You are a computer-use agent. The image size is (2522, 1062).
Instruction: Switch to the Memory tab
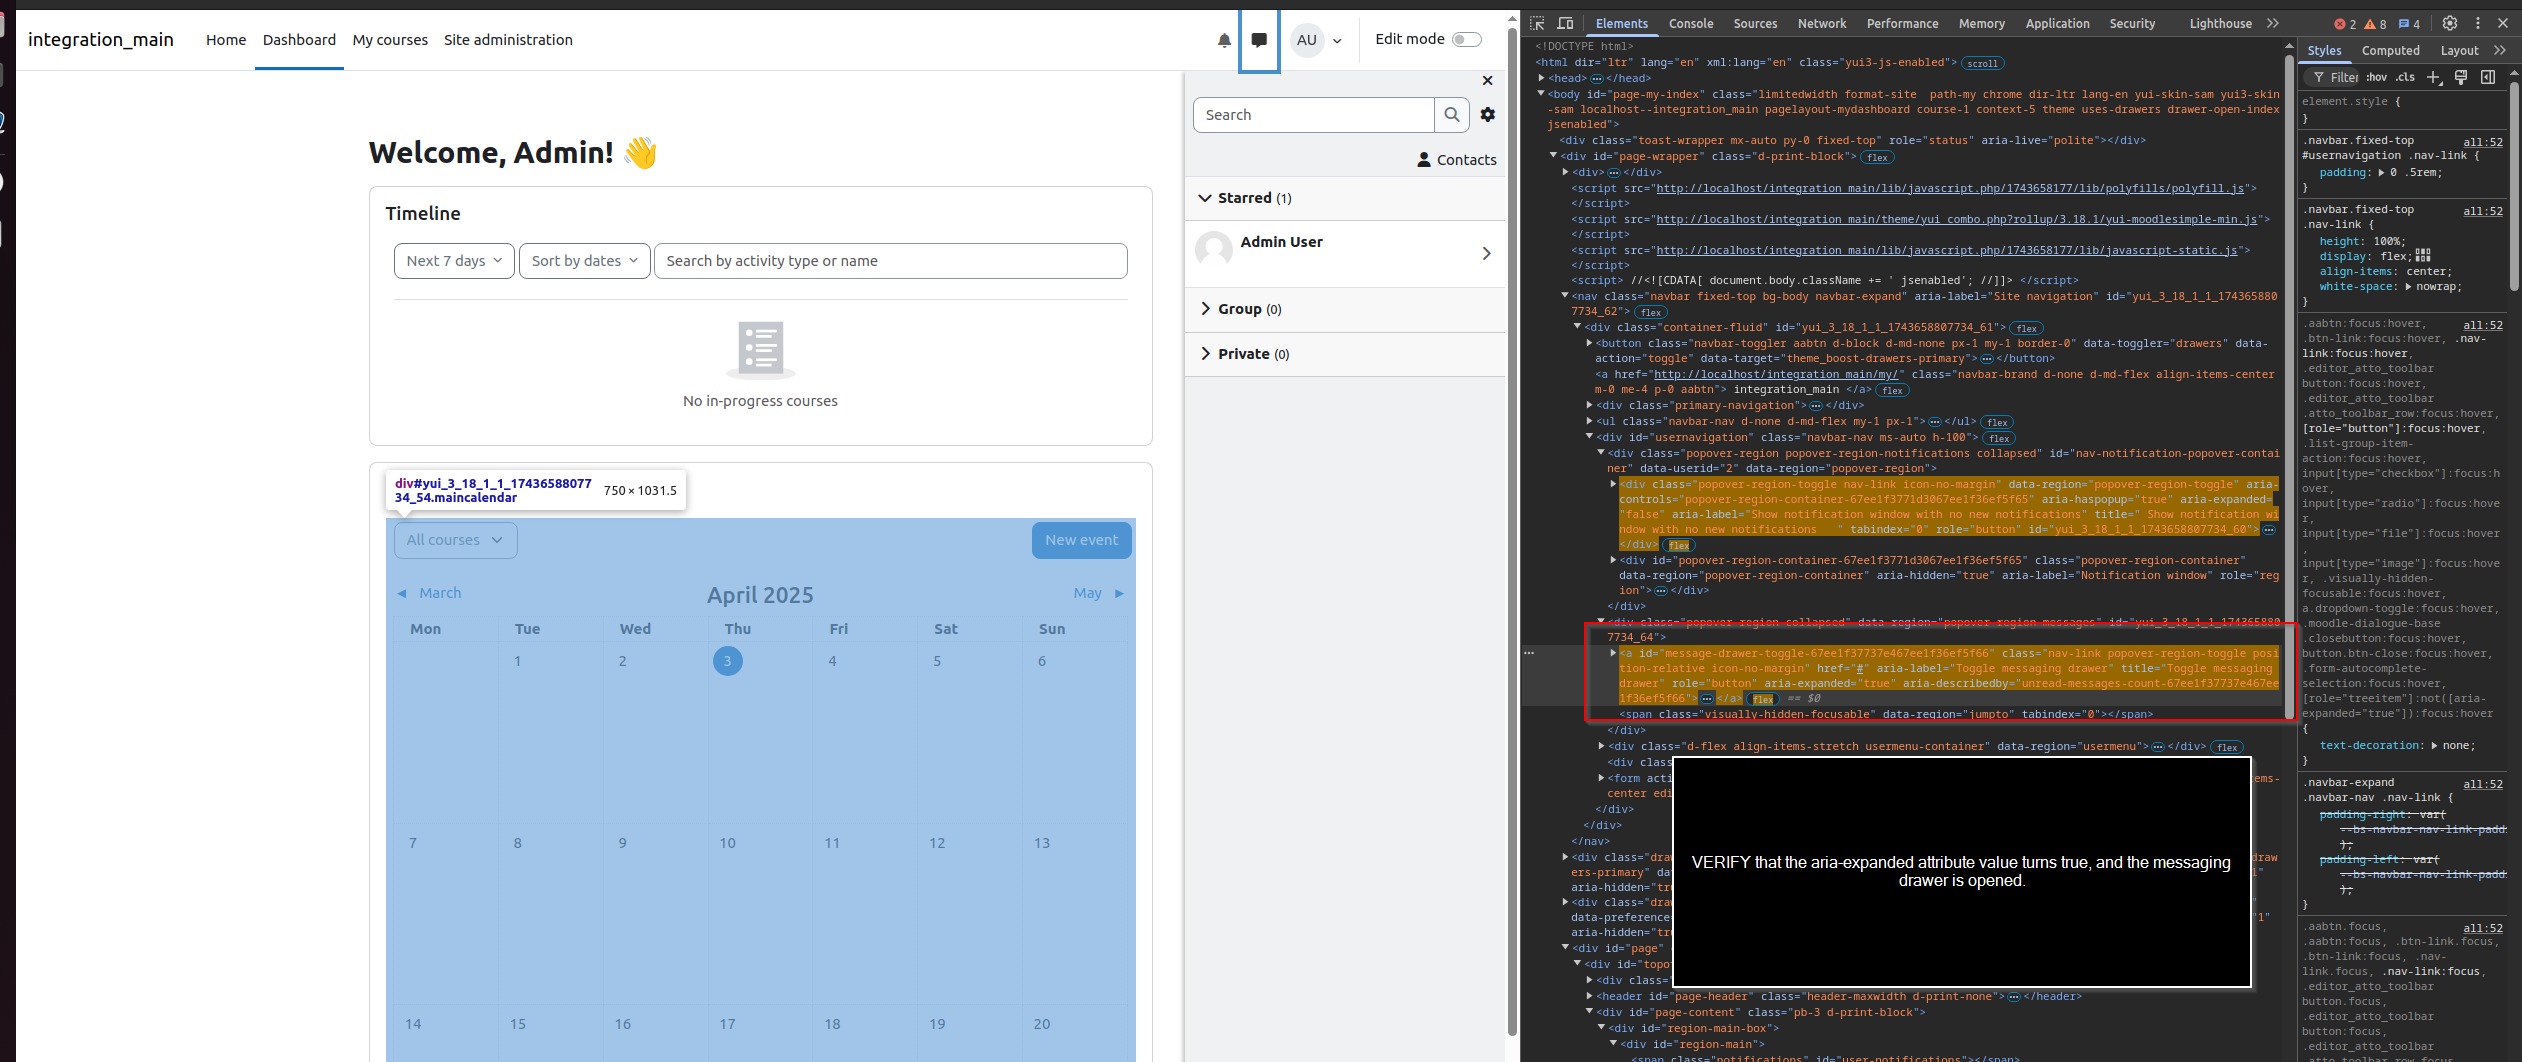(x=1982, y=23)
